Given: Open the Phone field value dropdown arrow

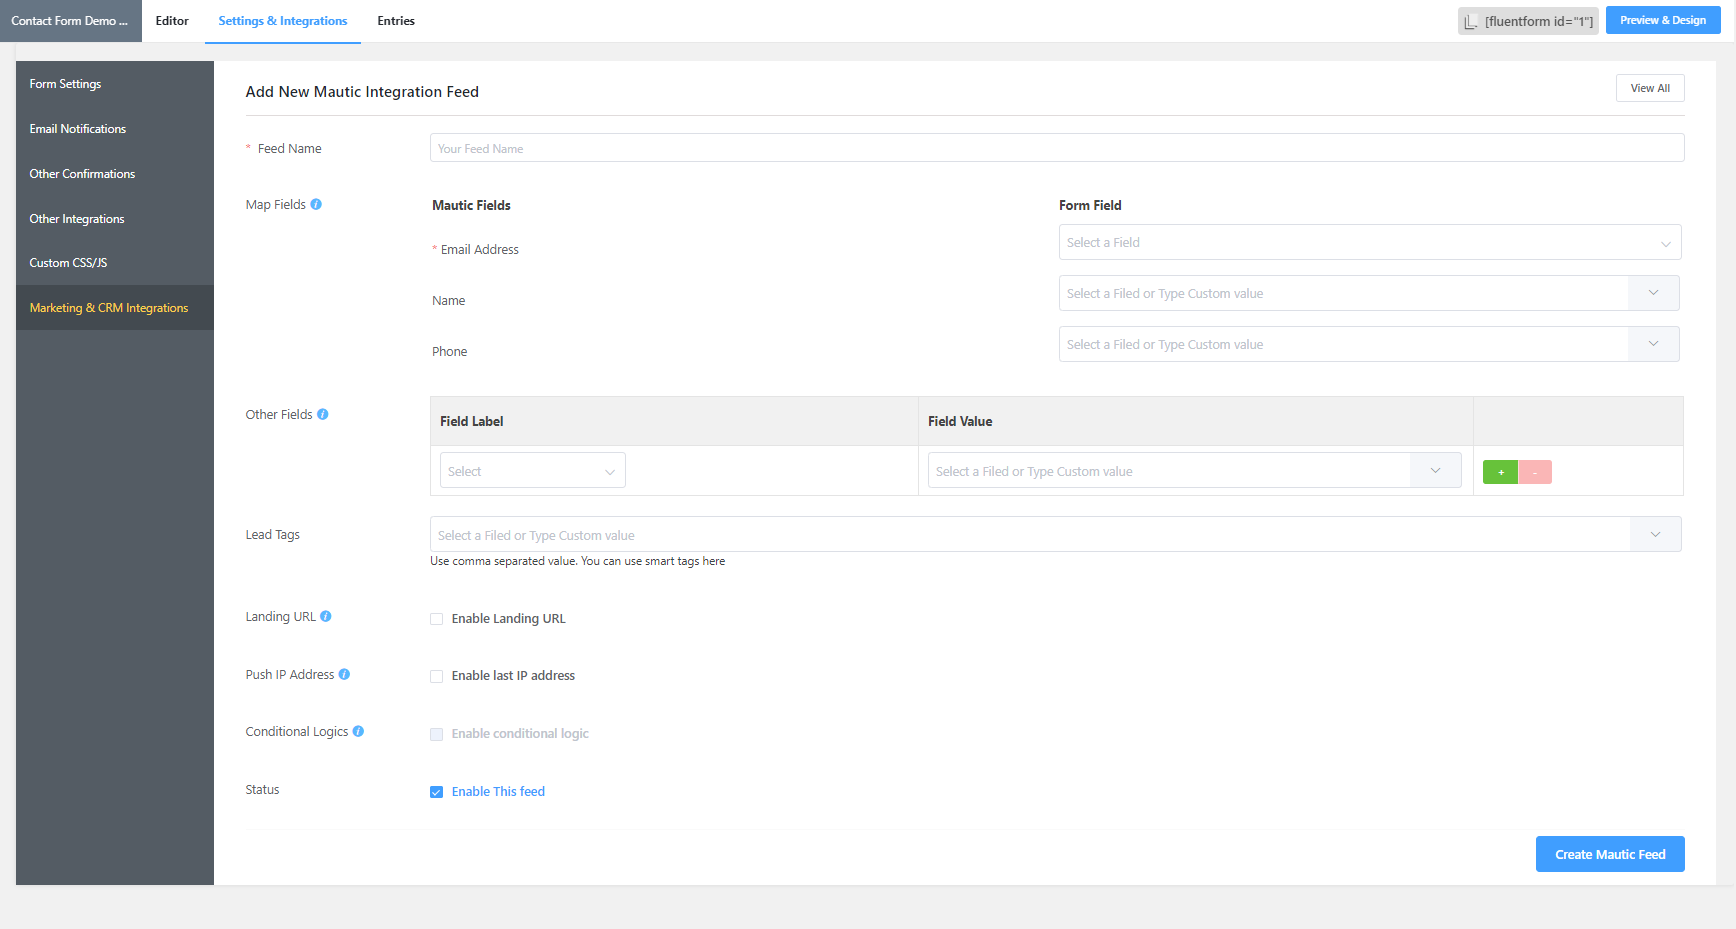Looking at the screenshot, I should click(x=1654, y=344).
